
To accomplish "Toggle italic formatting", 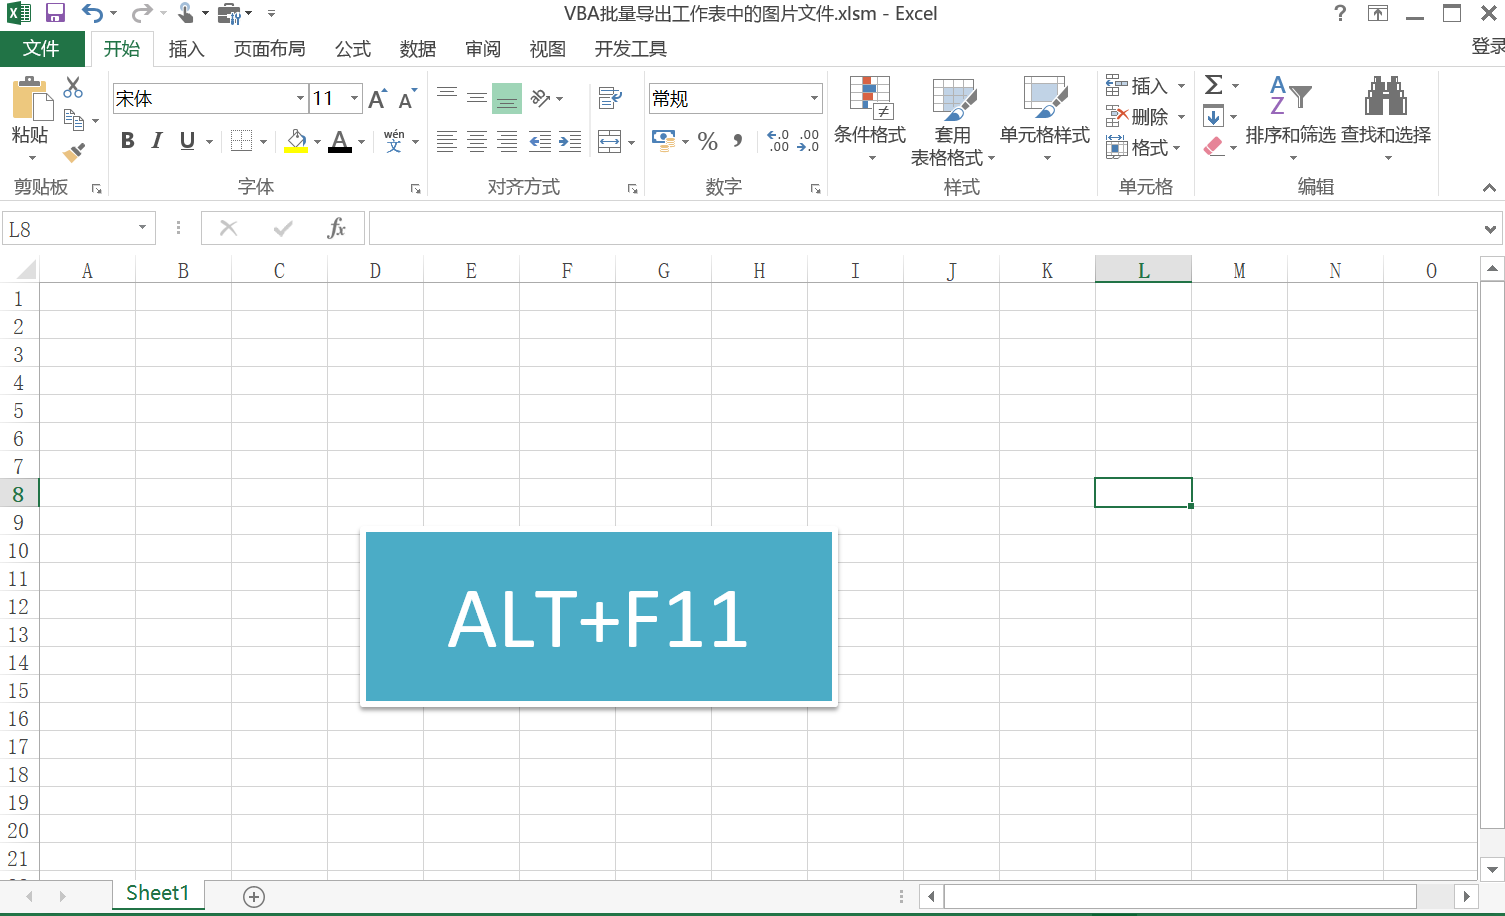I will tap(157, 141).
